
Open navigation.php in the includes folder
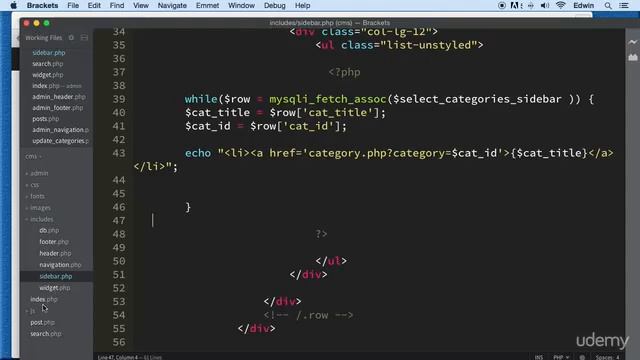(60, 265)
